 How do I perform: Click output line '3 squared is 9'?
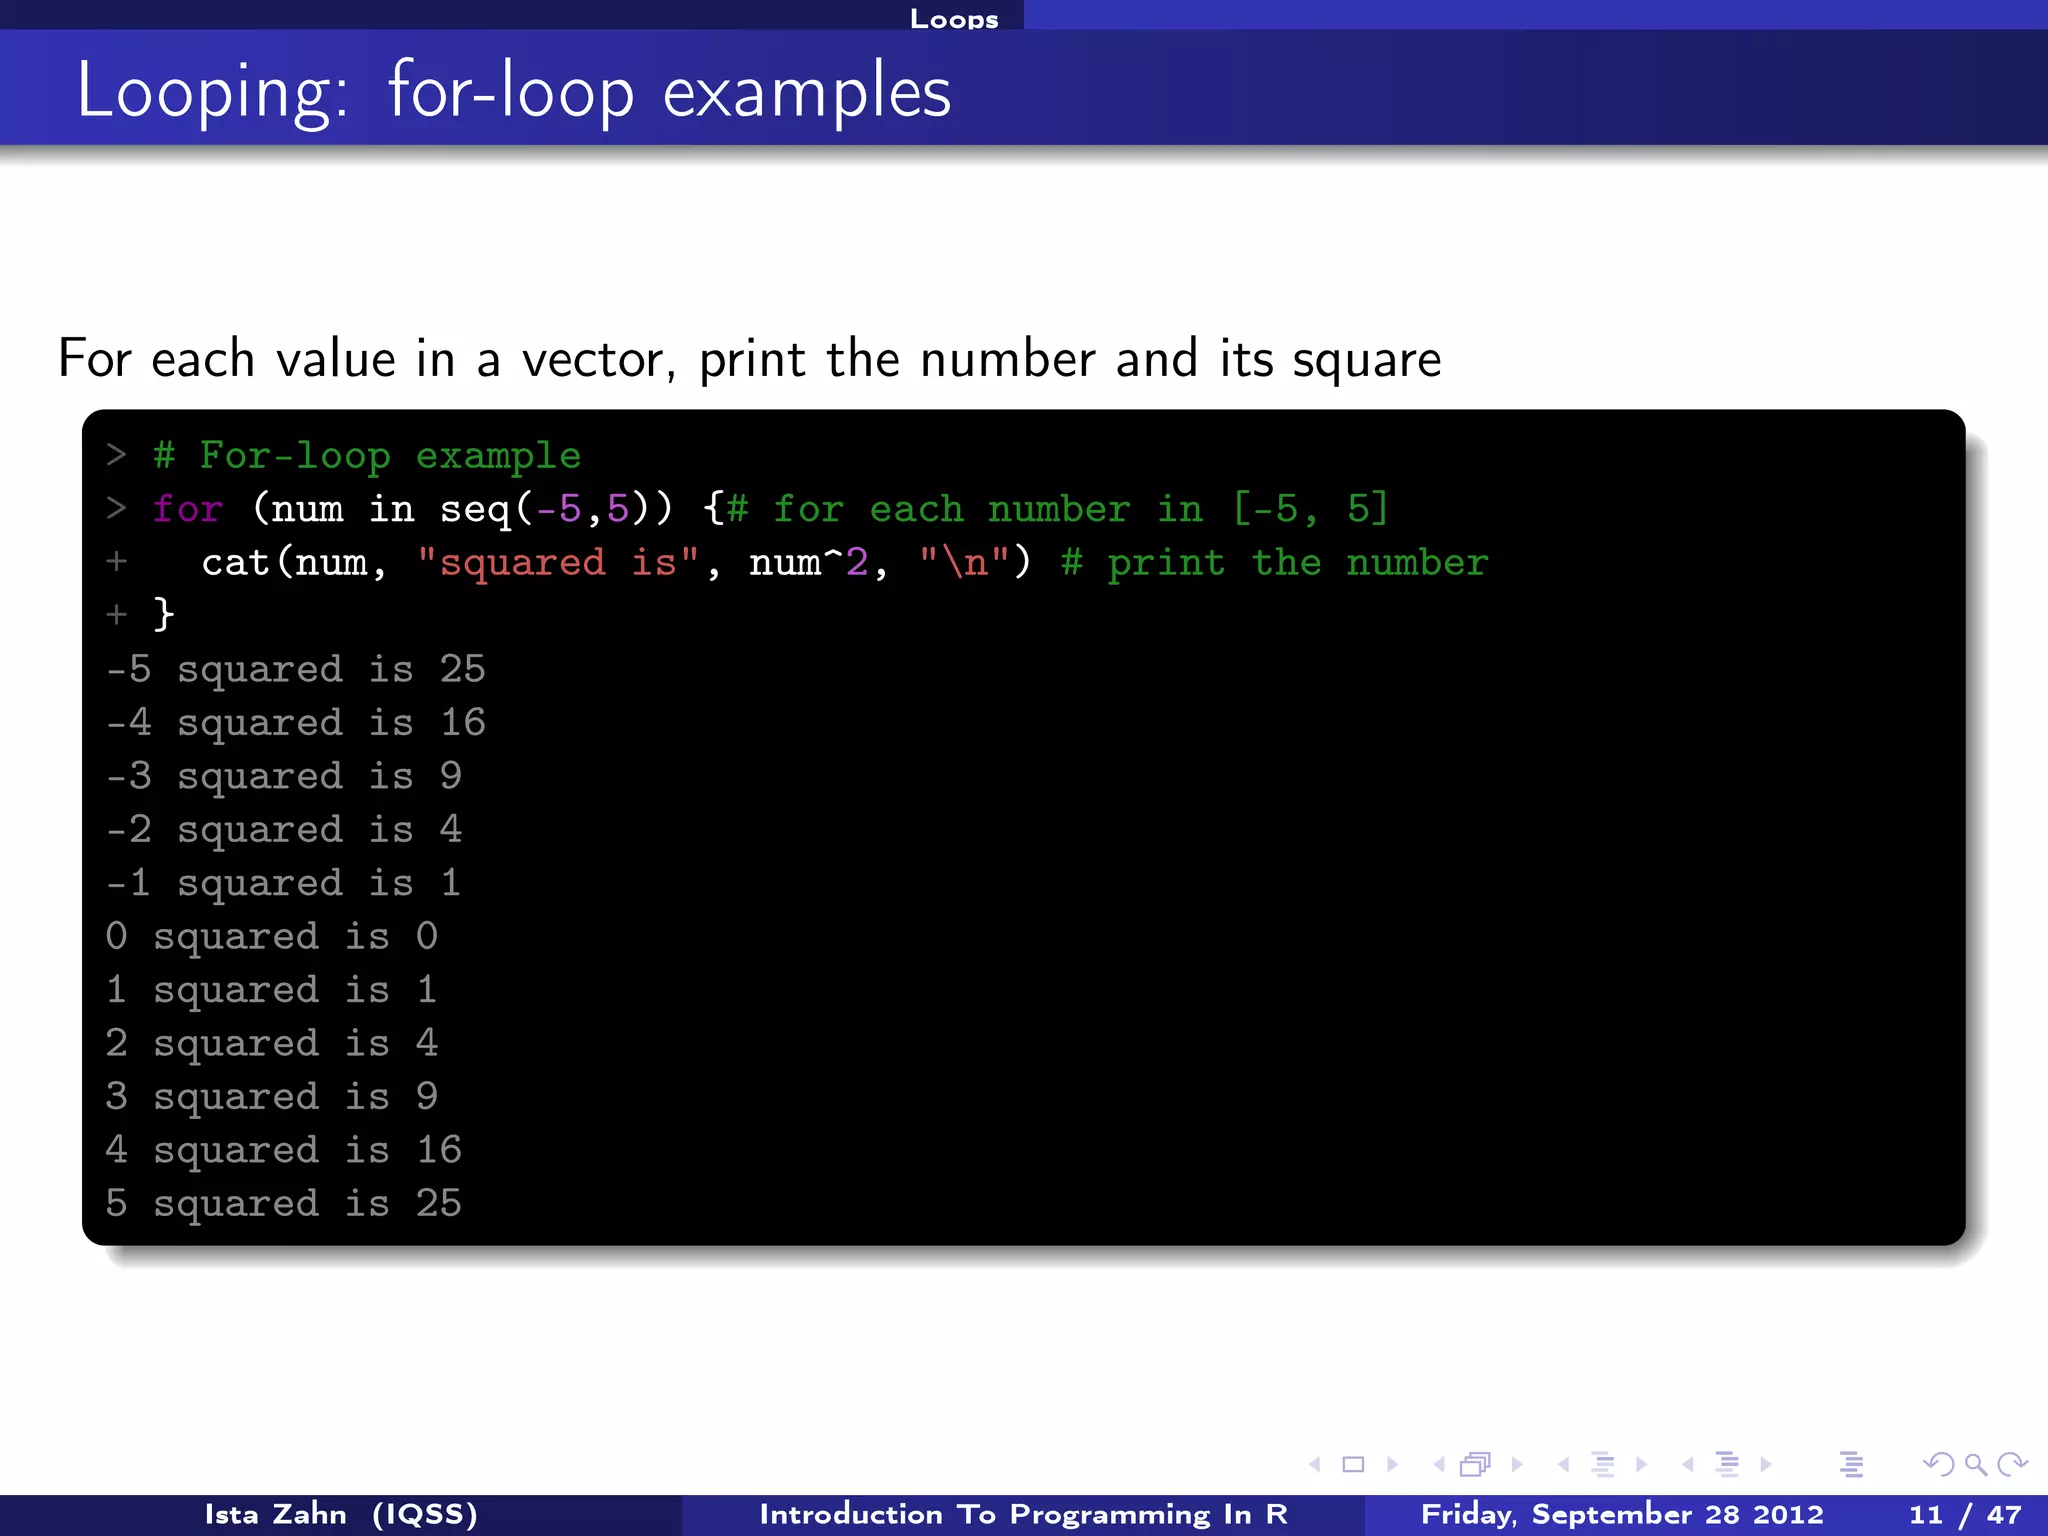point(272,1097)
